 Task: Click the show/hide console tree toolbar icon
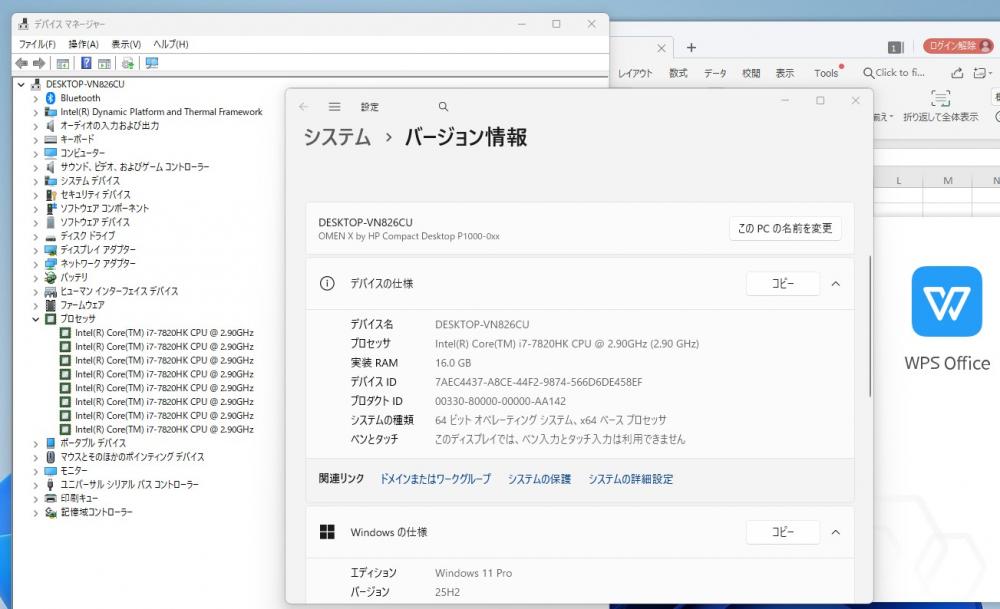coord(62,63)
